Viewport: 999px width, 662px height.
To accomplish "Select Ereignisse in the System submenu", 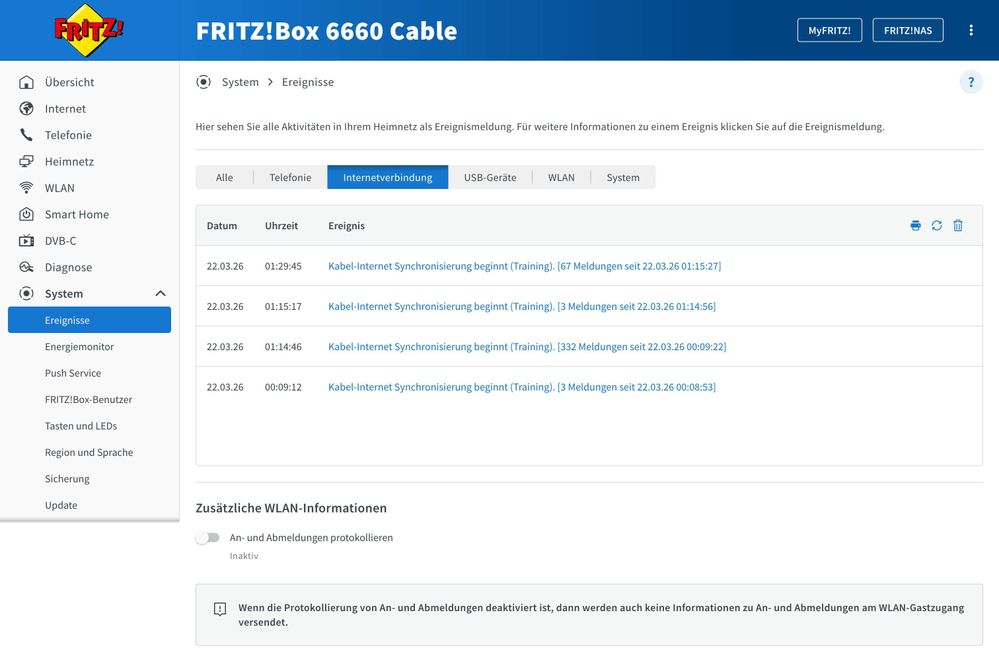I will [x=89, y=320].
